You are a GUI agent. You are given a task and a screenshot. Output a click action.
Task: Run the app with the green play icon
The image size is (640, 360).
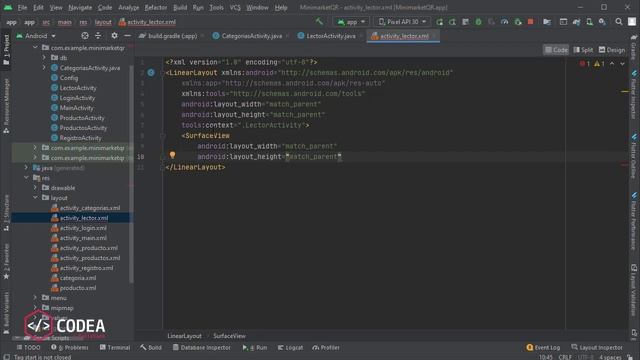[x=440, y=22]
